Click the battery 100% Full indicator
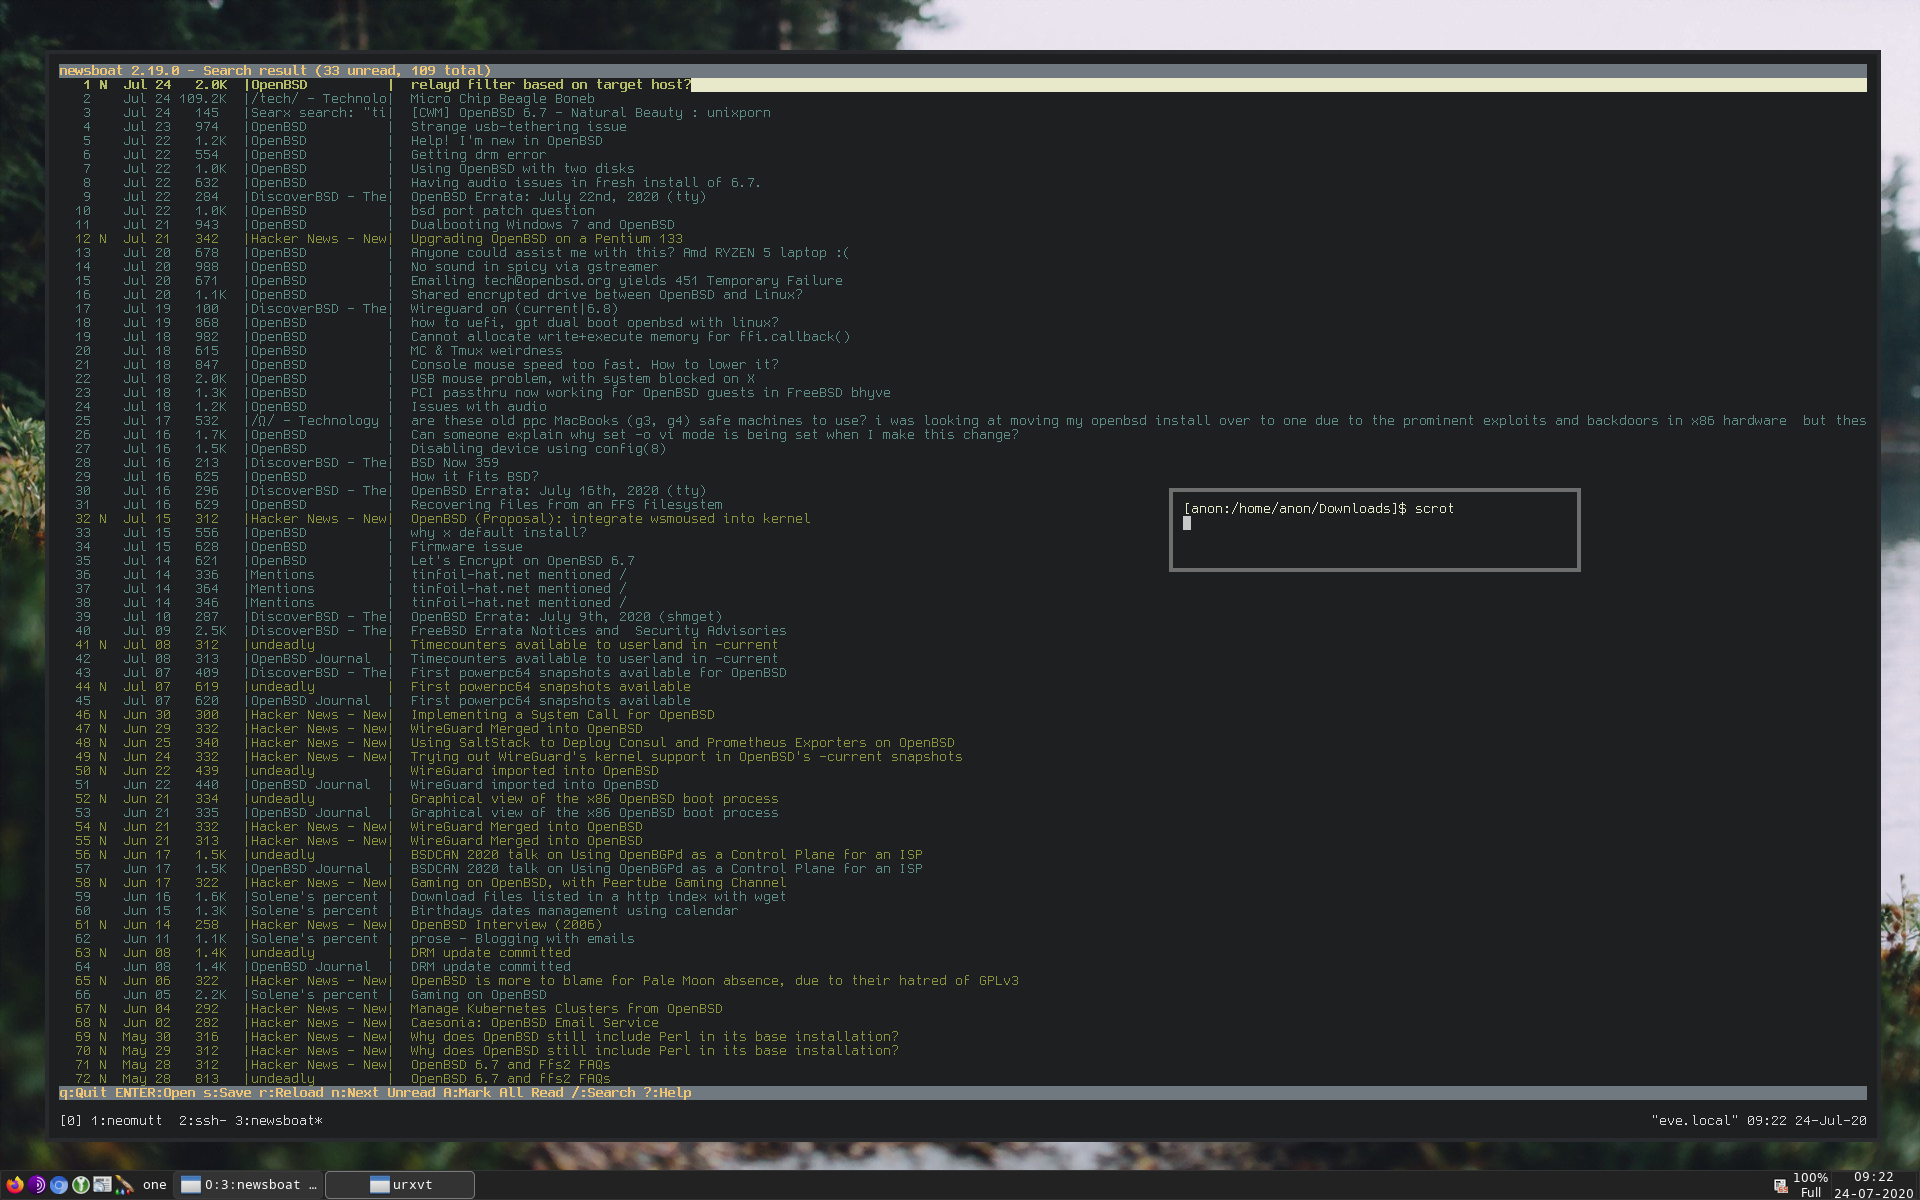Screen dimensions: 1920x1200 pos(1810,1185)
